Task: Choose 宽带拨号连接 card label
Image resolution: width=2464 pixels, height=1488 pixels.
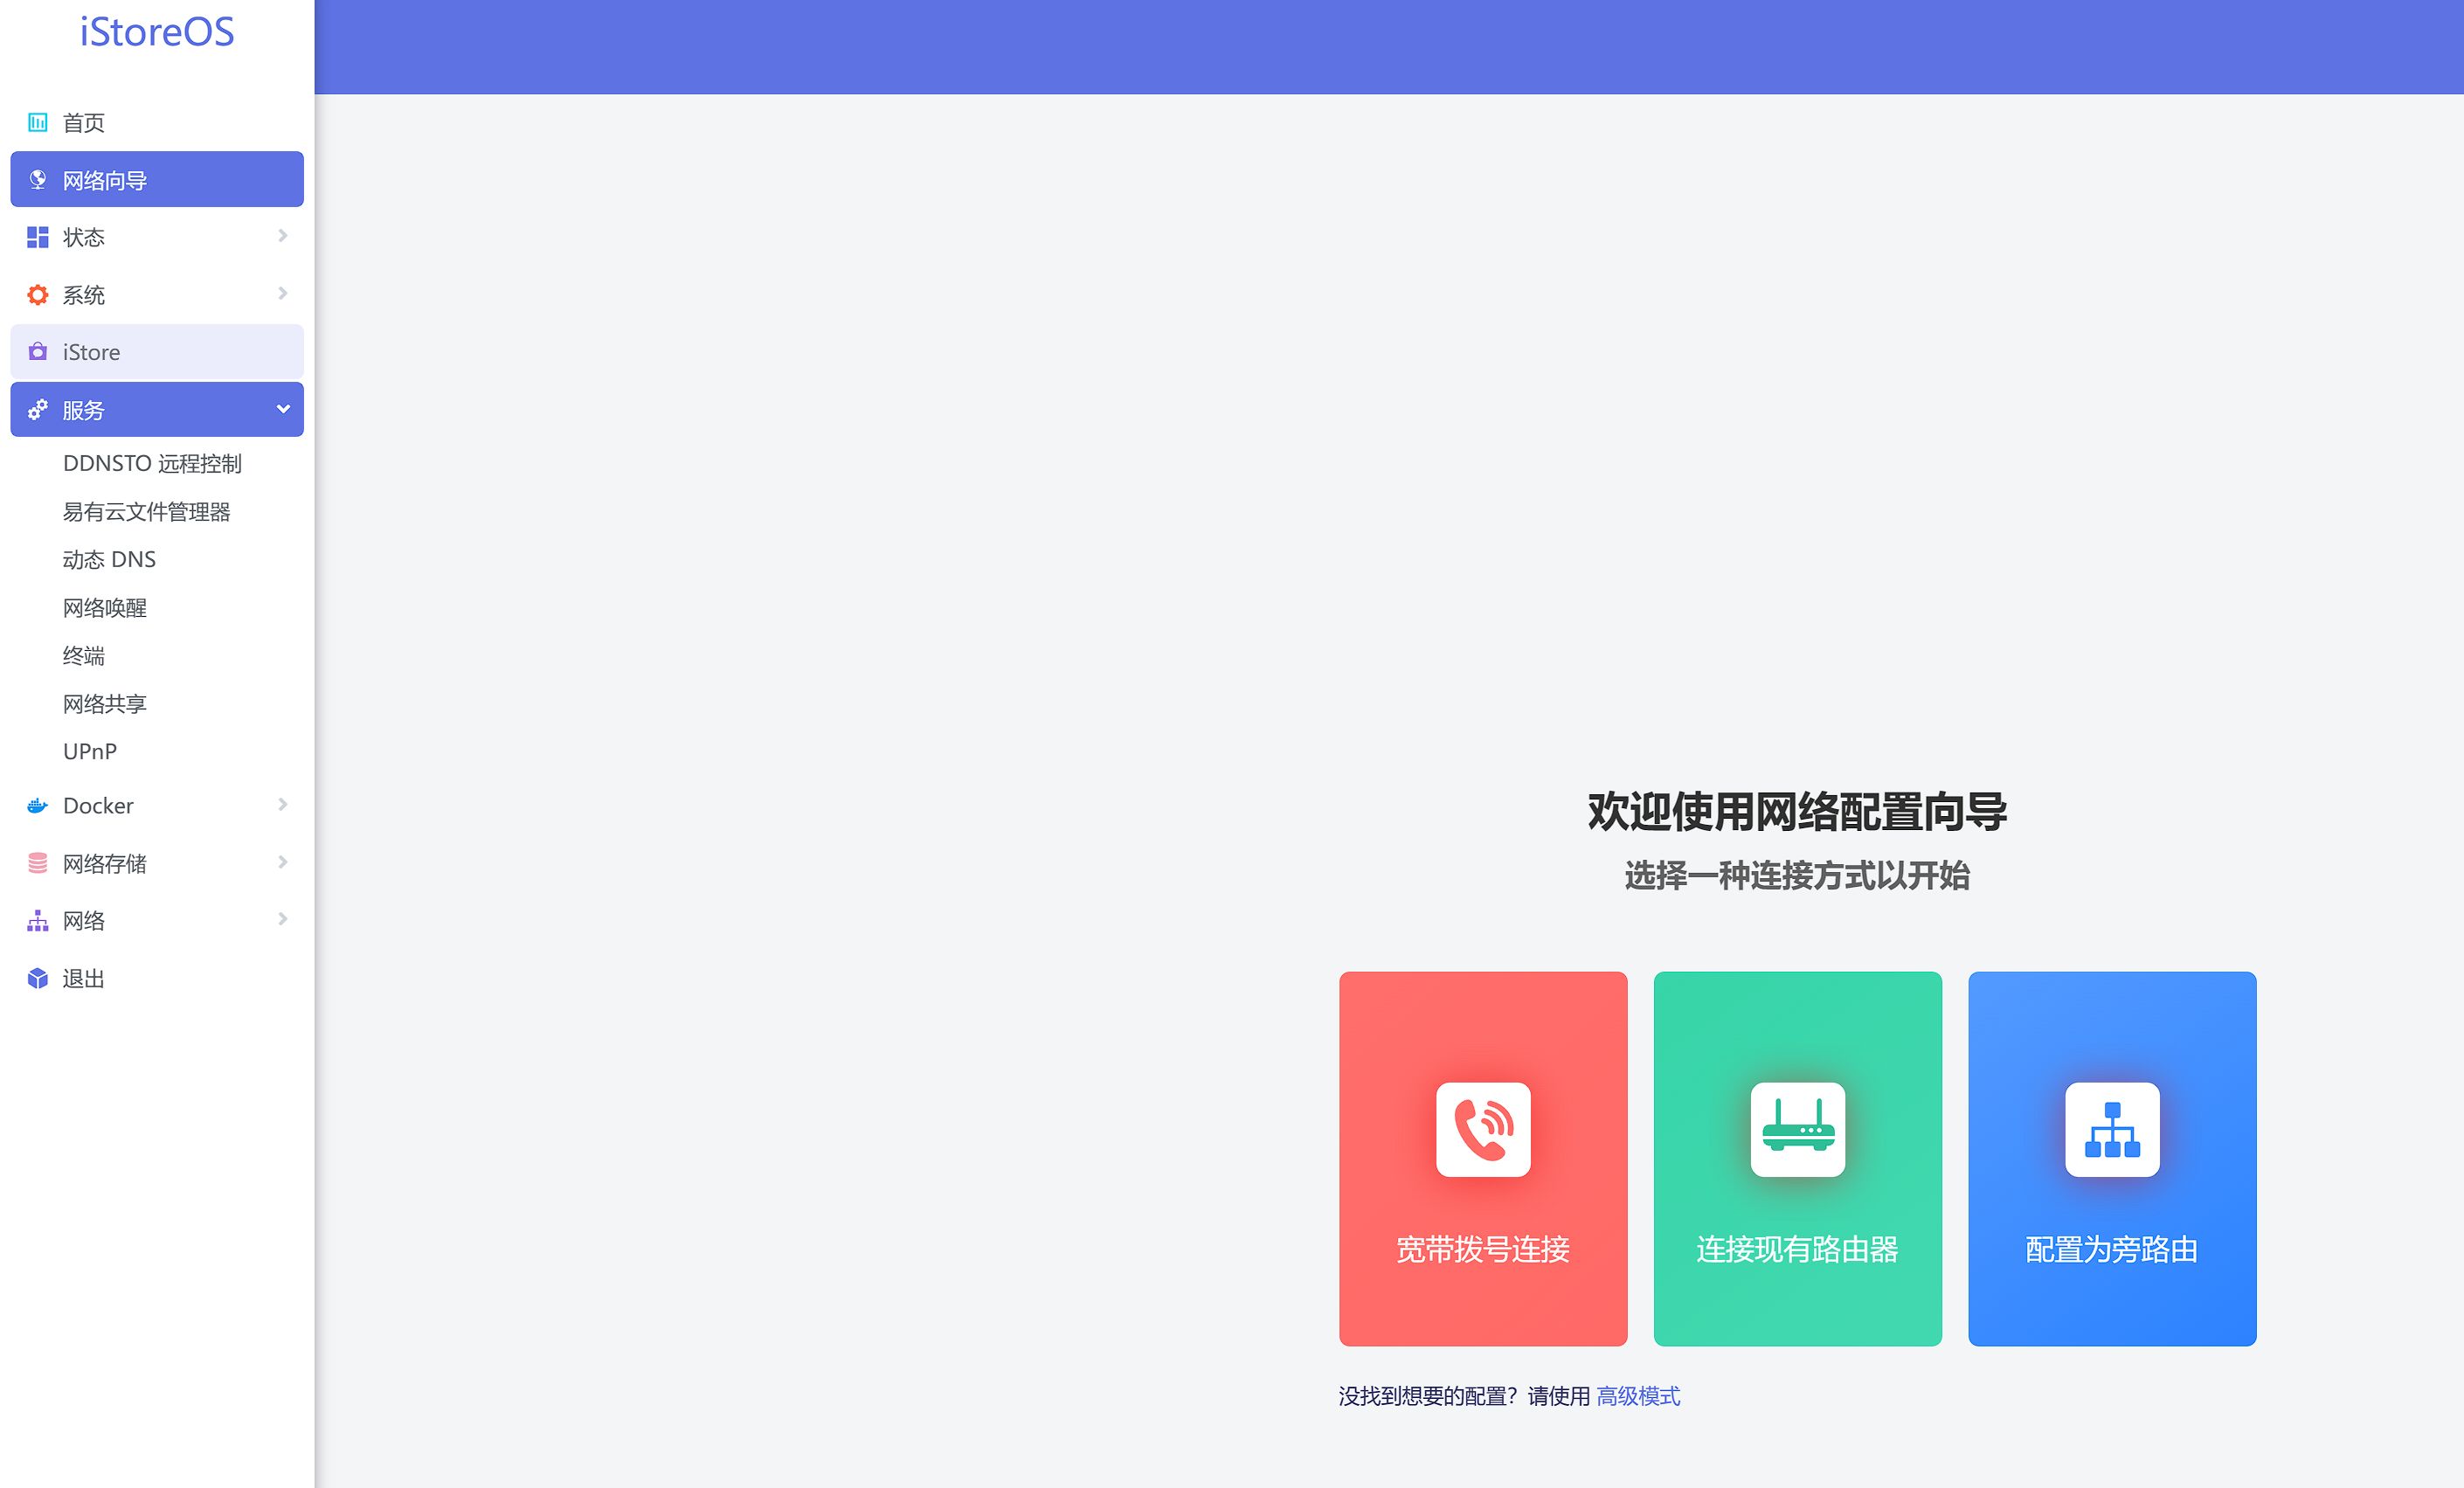Action: tap(1483, 1250)
